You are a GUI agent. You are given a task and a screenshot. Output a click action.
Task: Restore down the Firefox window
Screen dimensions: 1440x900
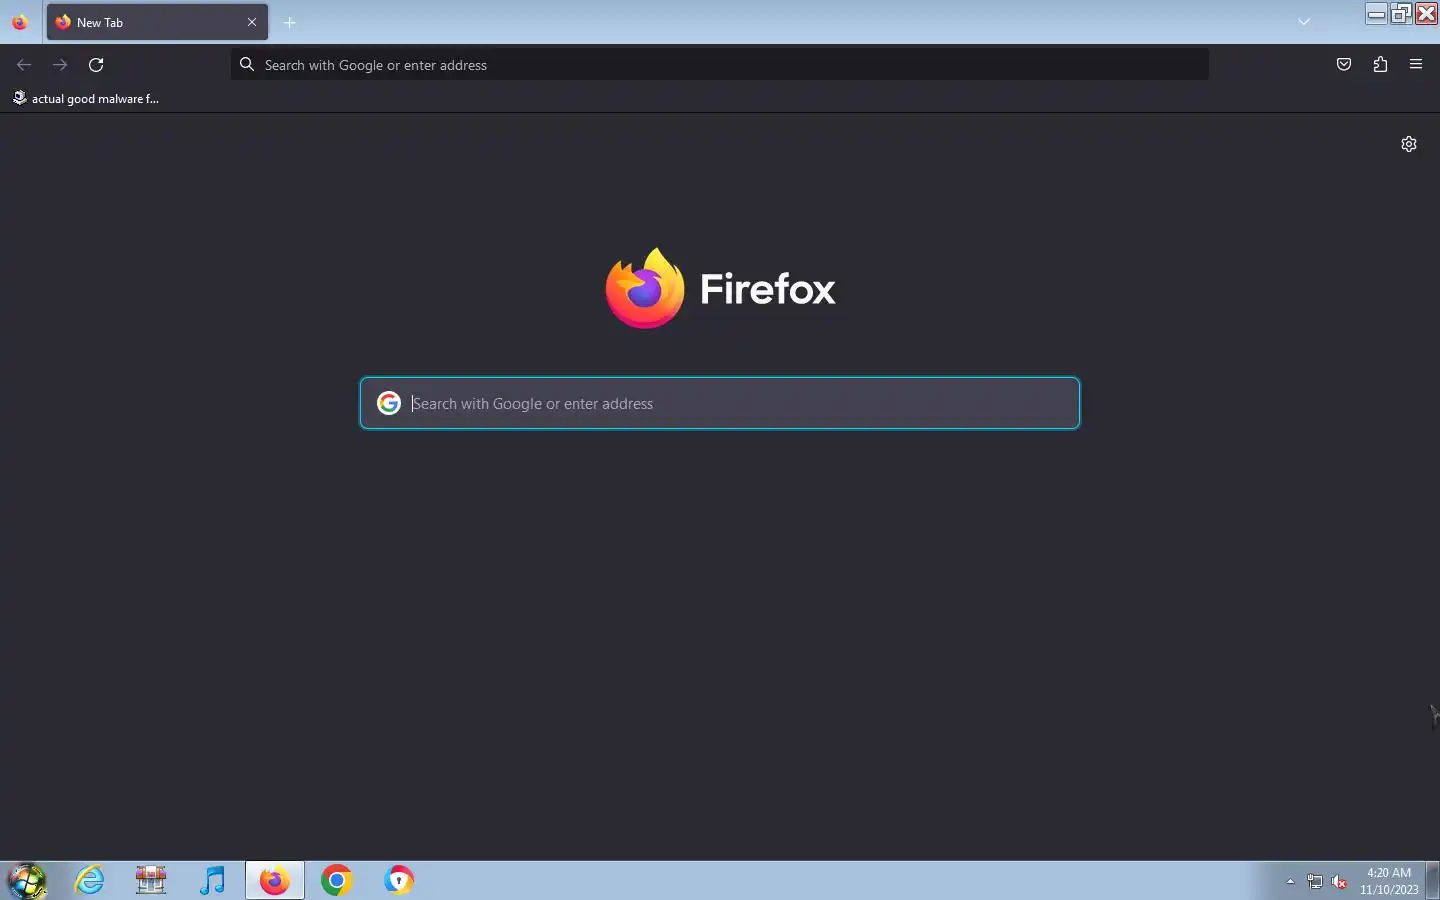(1402, 13)
